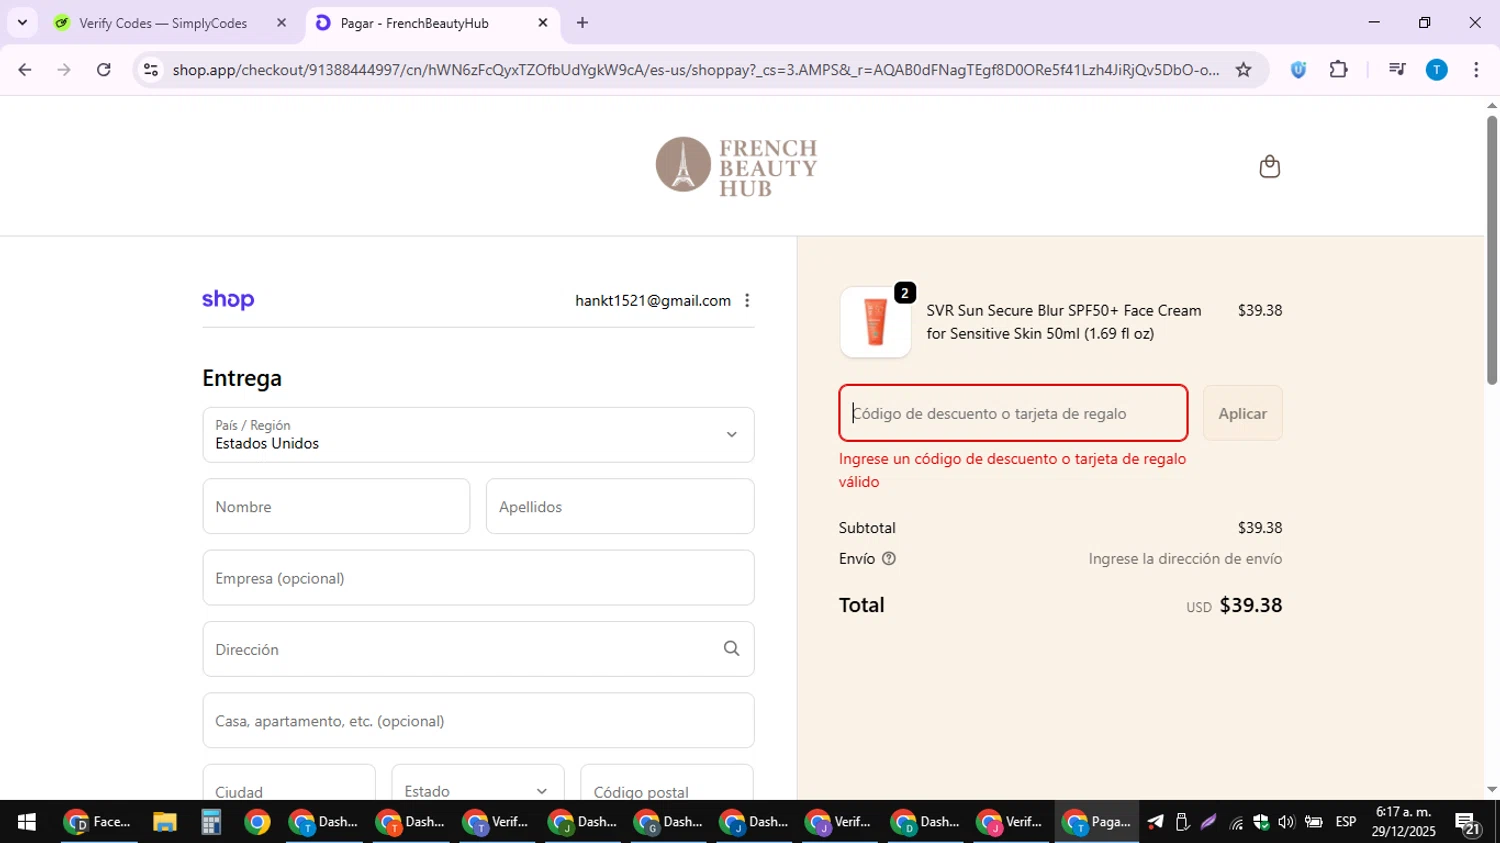
Task: Open the Face... Chrome taskbar window
Action: pyautogui.click(x=98, y=822)
